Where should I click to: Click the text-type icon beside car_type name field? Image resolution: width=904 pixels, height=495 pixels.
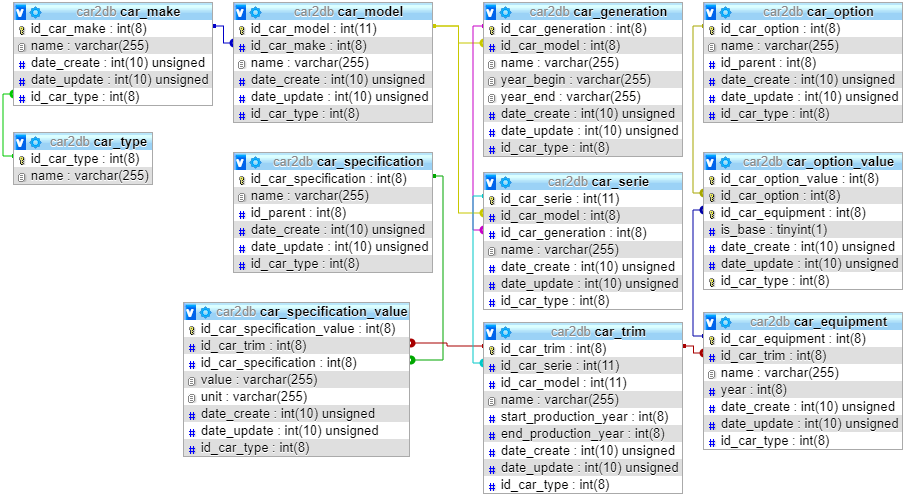[22, 176]
